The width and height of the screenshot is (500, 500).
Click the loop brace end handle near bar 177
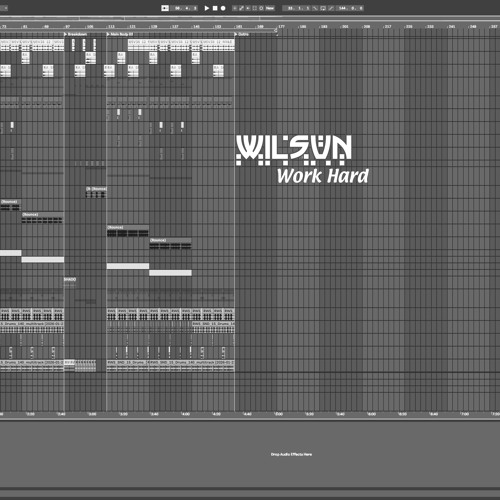coord(276,30)
